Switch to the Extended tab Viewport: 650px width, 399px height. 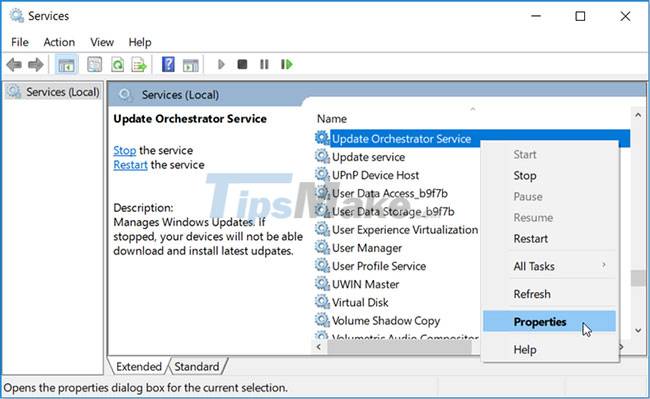coord(138,367)
